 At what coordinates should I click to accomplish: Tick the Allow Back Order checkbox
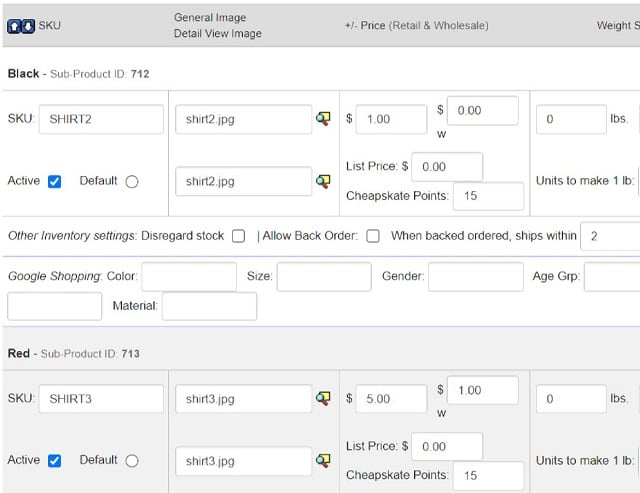point(372,236)
